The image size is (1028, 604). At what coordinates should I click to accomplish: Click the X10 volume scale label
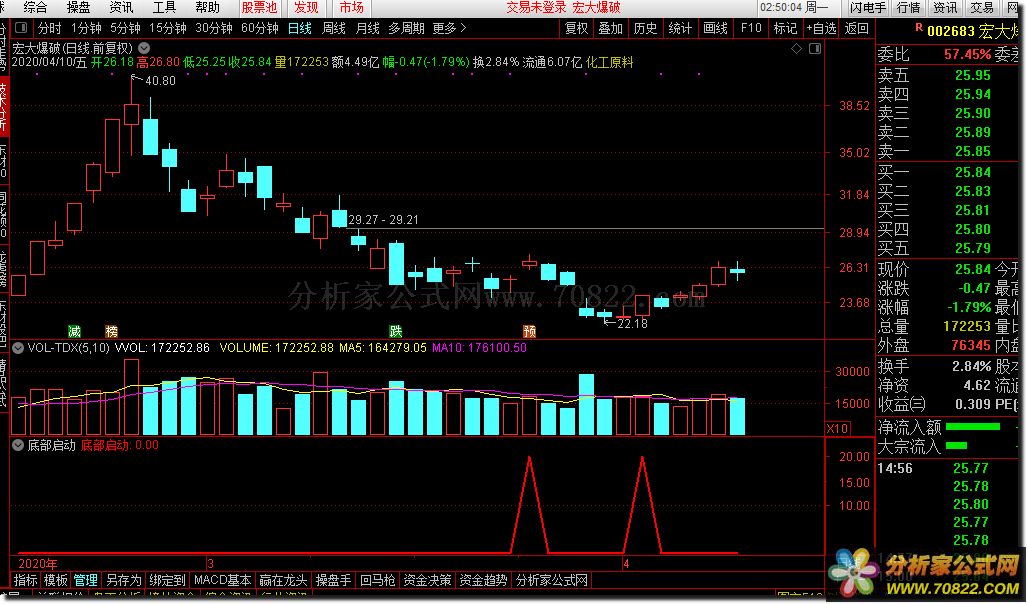click(x=837, y=428)
